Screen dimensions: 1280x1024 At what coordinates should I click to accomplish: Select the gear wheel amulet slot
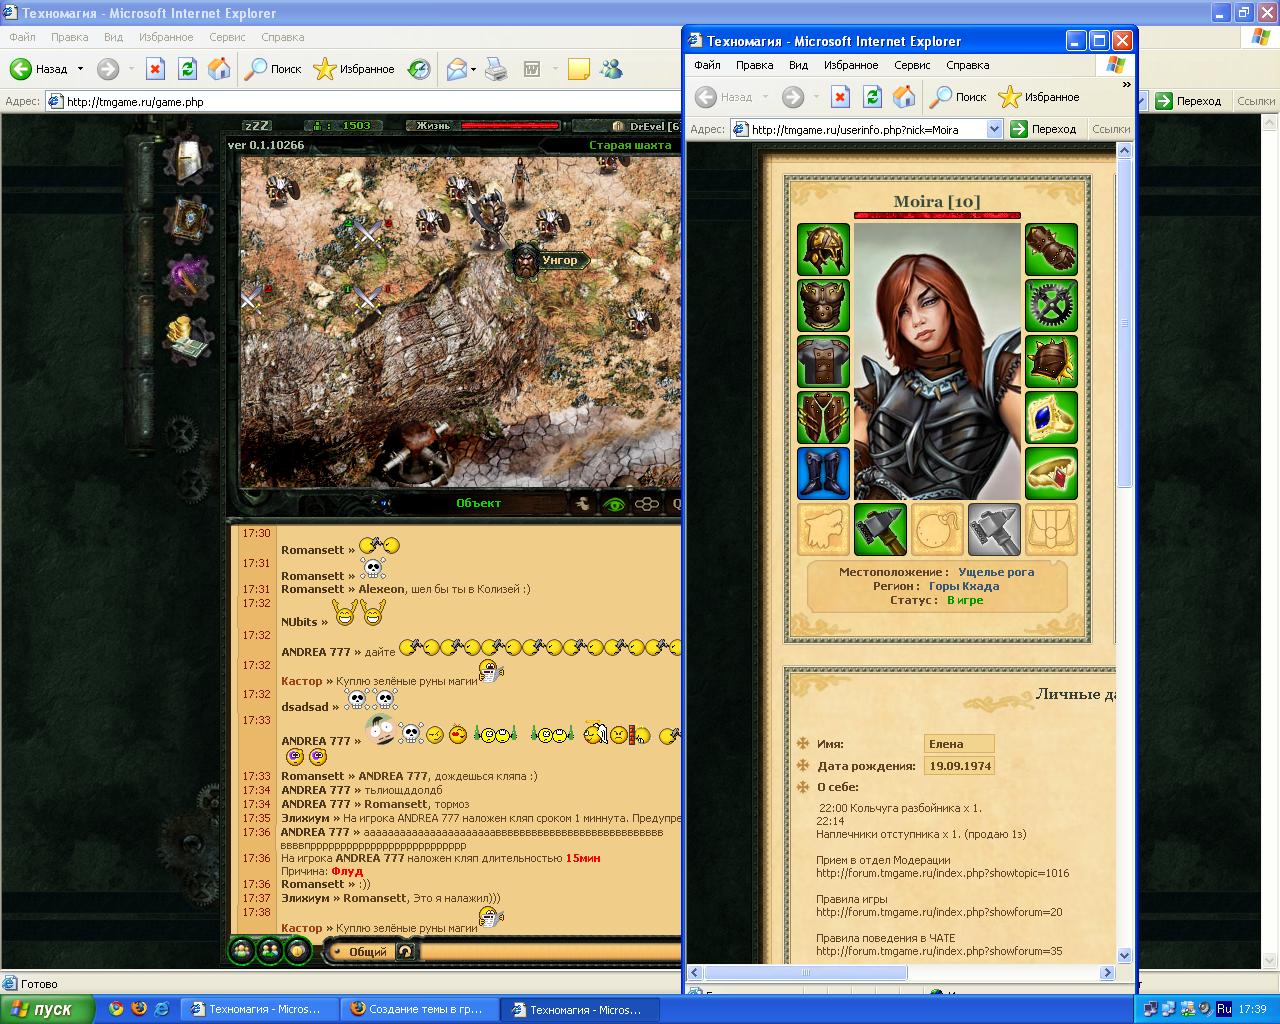(x=1051, y=305)
